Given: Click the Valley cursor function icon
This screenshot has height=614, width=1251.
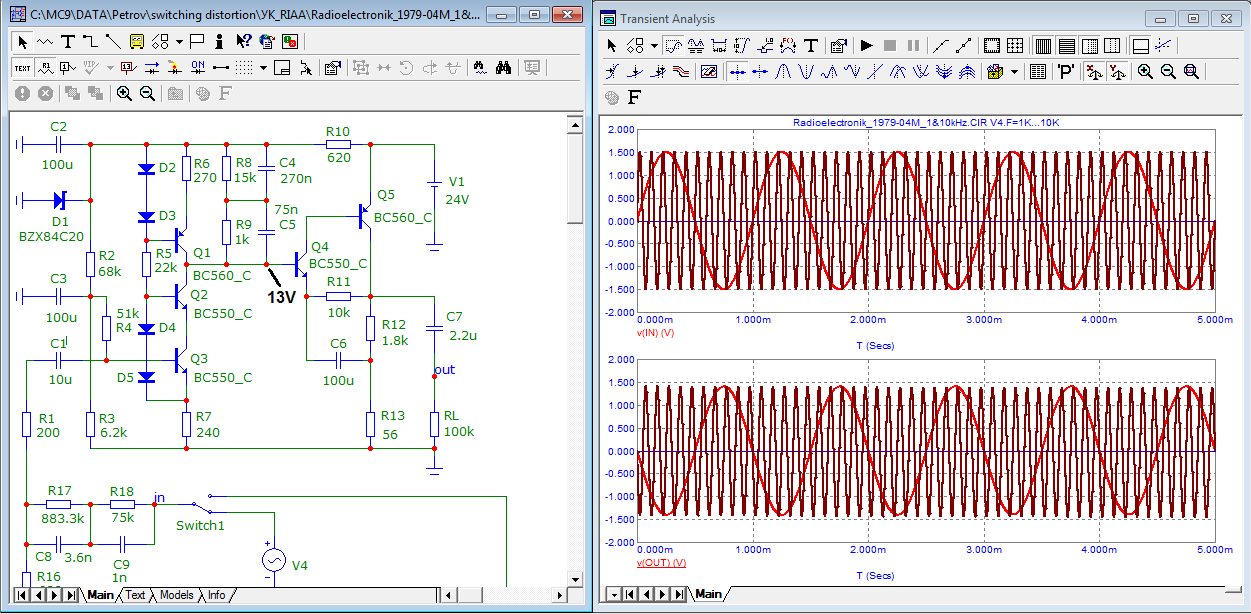Looking at the screenshot, I should click(x=808, y=71).
